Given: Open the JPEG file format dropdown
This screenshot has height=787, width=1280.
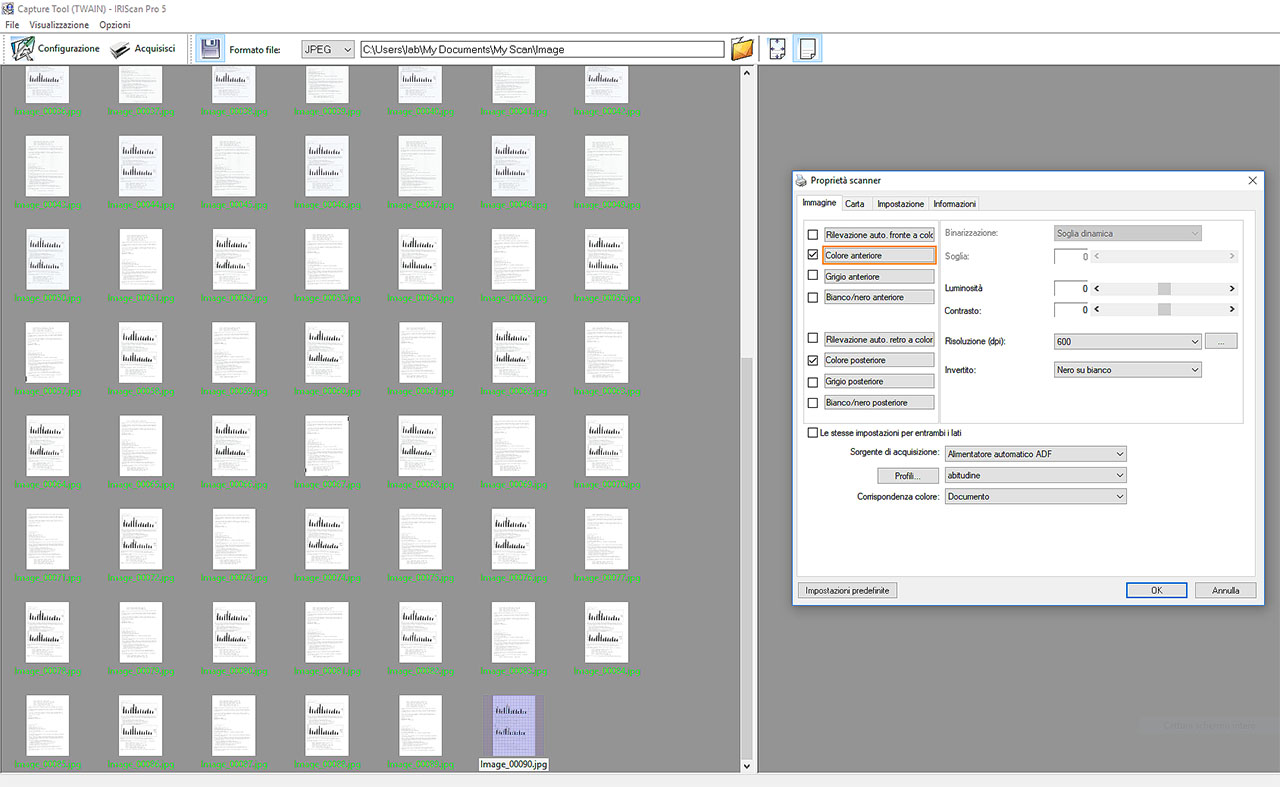Looking at the screenshot, I should 328,49.
